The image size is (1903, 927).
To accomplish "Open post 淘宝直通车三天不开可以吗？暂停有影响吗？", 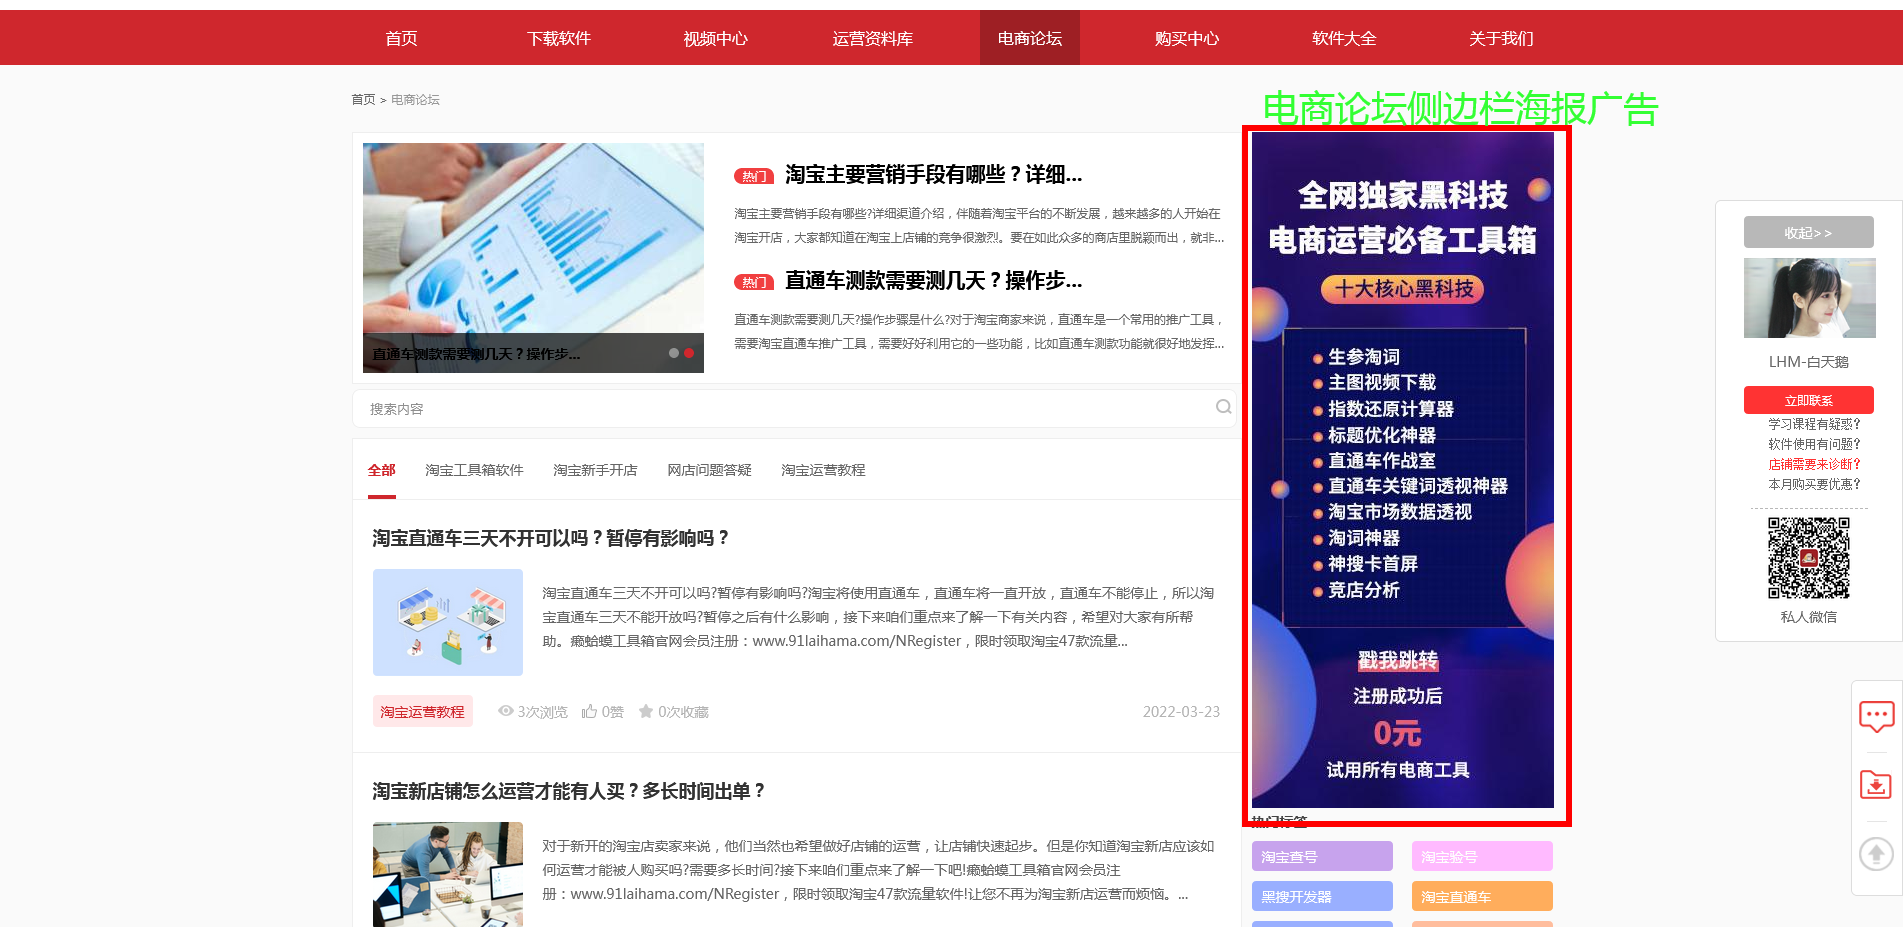I will pos(551,538).
